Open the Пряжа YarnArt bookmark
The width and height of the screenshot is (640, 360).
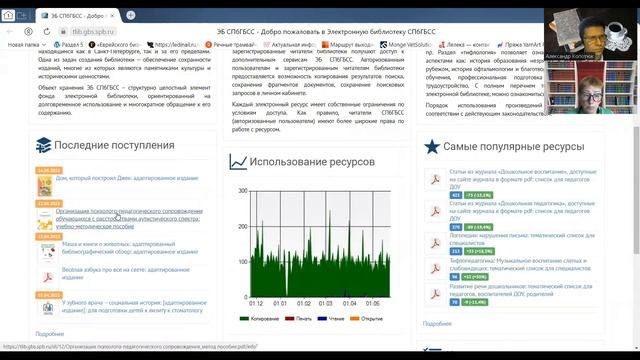click(520, 44)
